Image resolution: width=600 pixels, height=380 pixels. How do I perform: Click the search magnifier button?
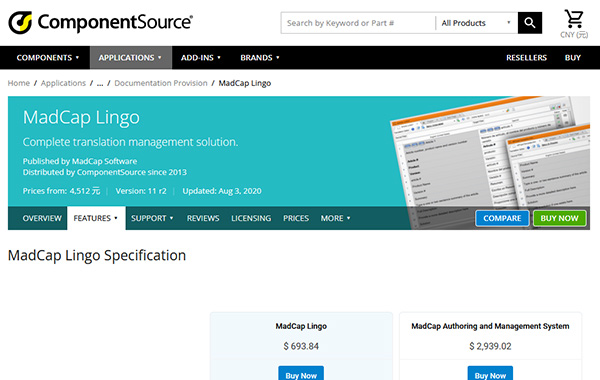[530, 23]
